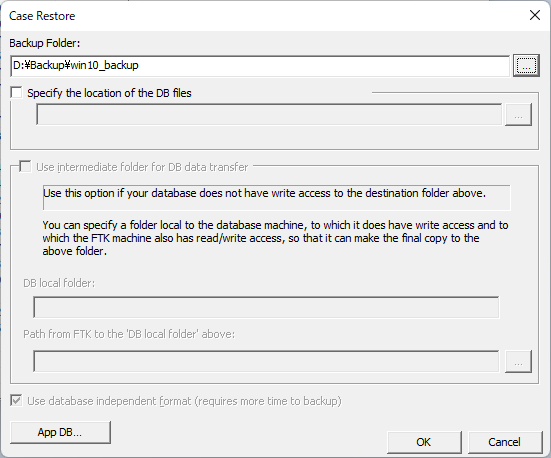Browse for the Backup Folder path
The width and height of the screenshot is (551, 458).
pos(526,65)
